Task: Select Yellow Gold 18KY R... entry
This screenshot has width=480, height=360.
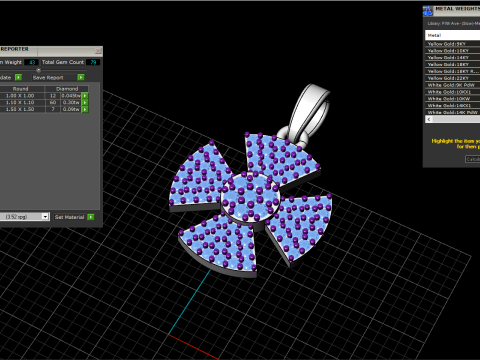Action: (x=452, y=71)
